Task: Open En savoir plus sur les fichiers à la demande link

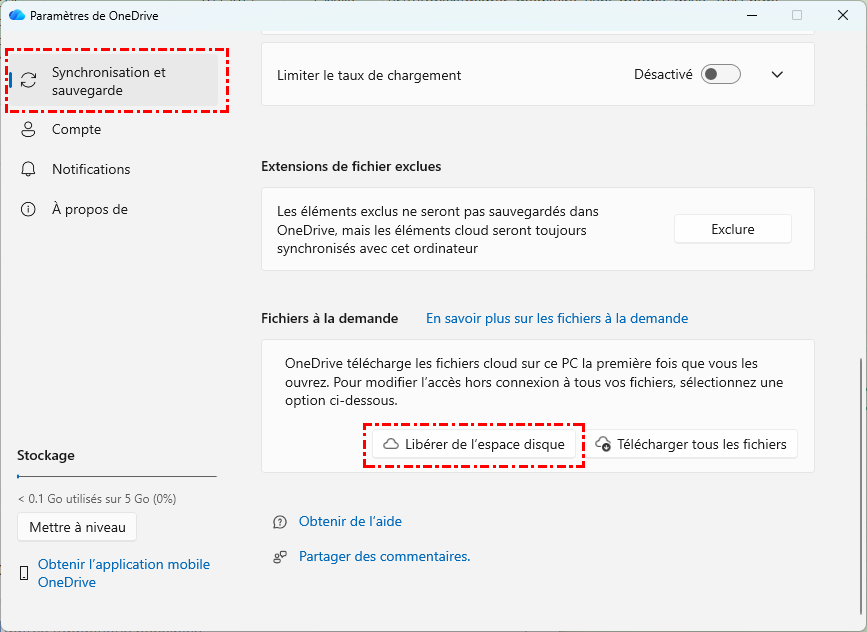Action: pyautogui.click(x=557, y=318)
